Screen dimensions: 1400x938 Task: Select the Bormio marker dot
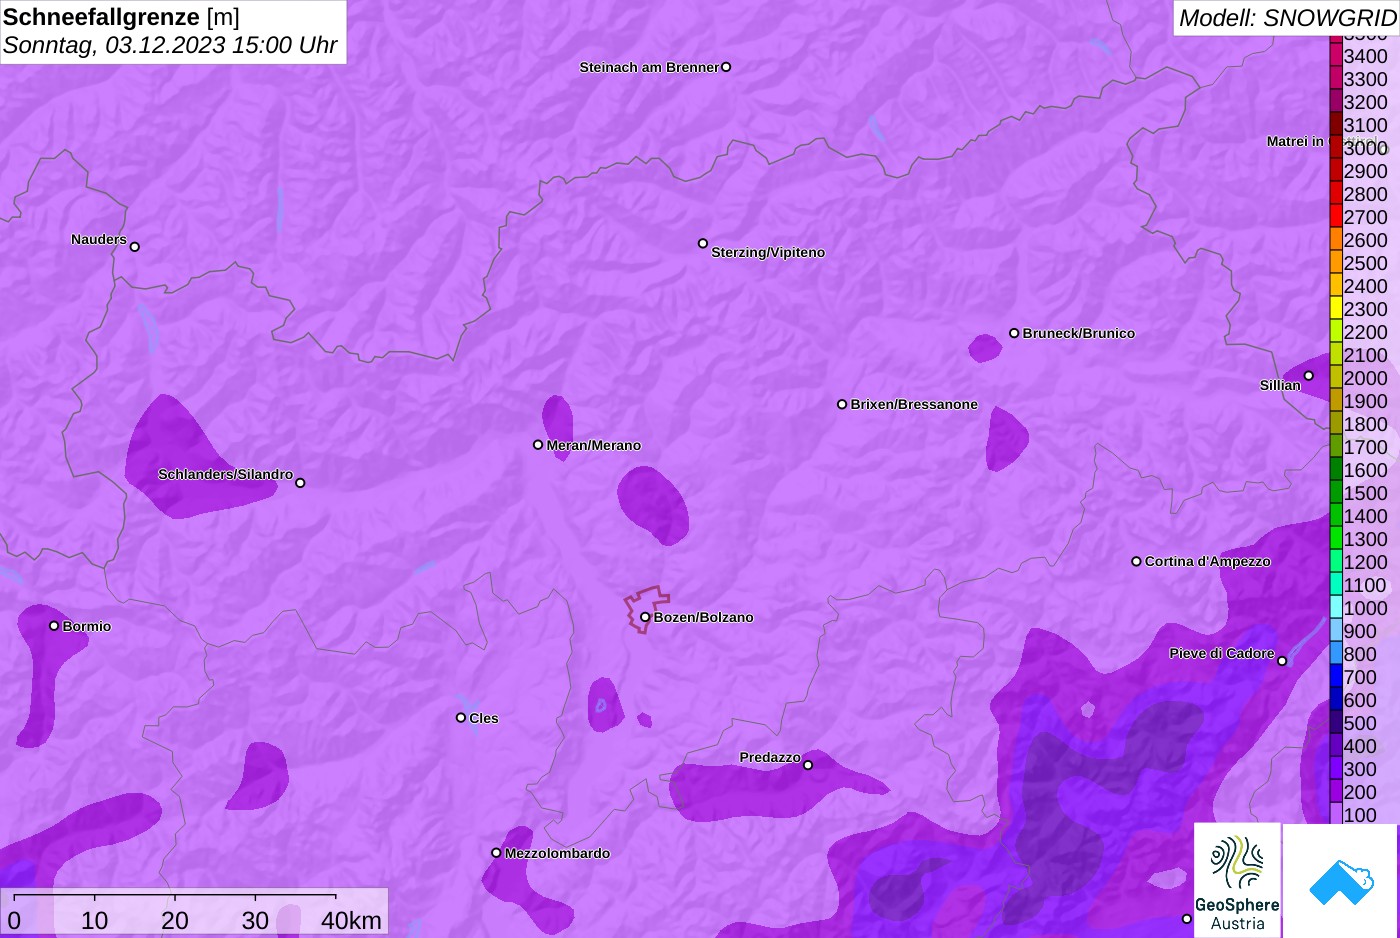[54, 626]
